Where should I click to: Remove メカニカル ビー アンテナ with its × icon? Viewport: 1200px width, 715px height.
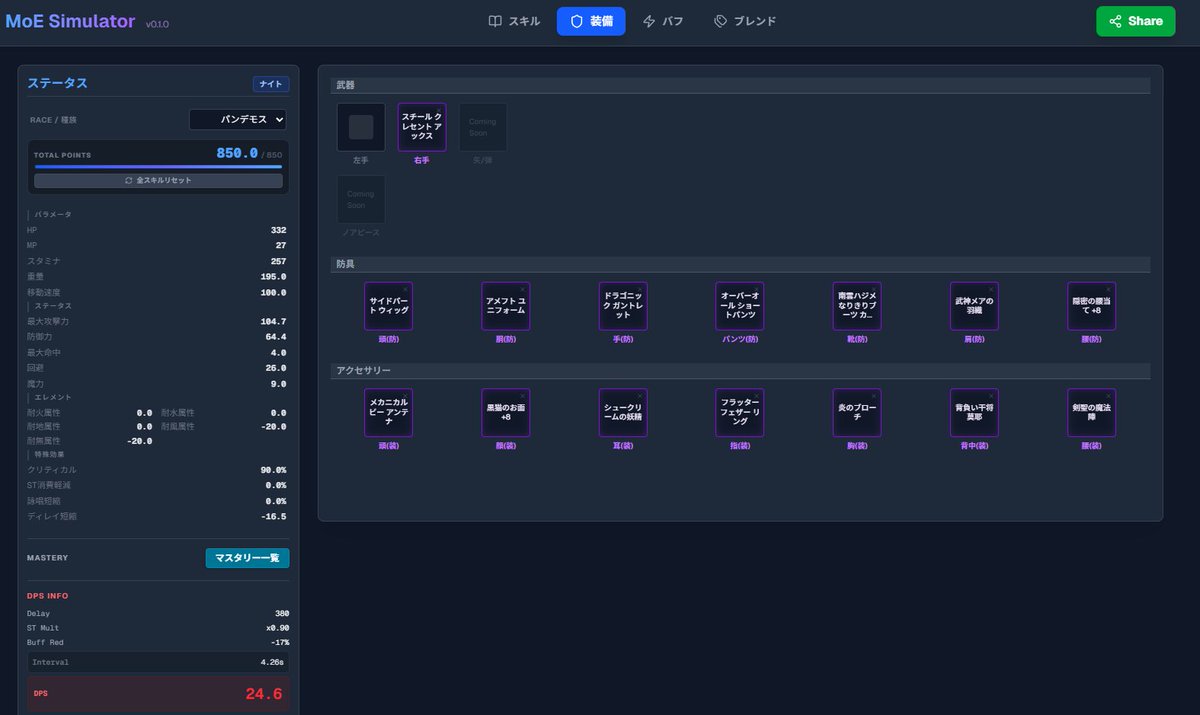tap(405, 395)
